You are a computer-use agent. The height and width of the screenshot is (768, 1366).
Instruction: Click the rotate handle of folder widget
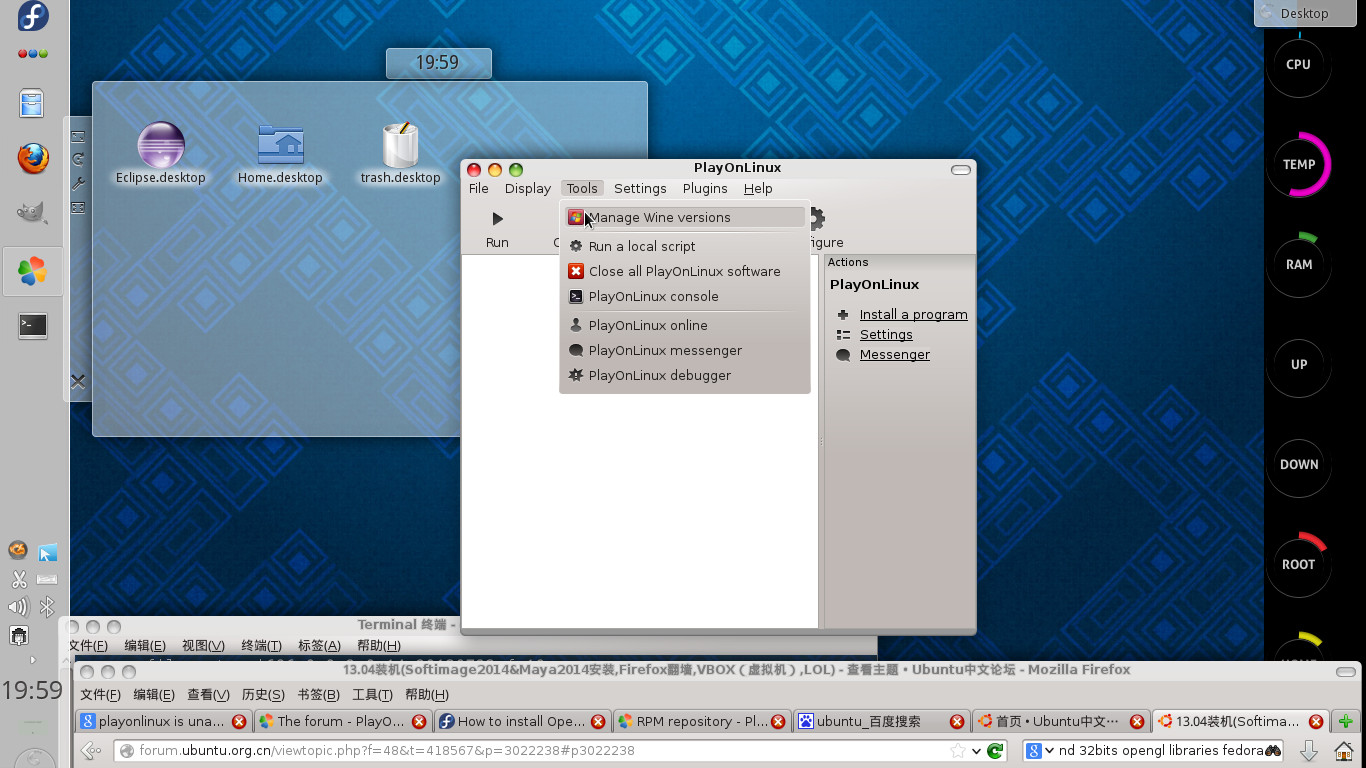point(78,159)
